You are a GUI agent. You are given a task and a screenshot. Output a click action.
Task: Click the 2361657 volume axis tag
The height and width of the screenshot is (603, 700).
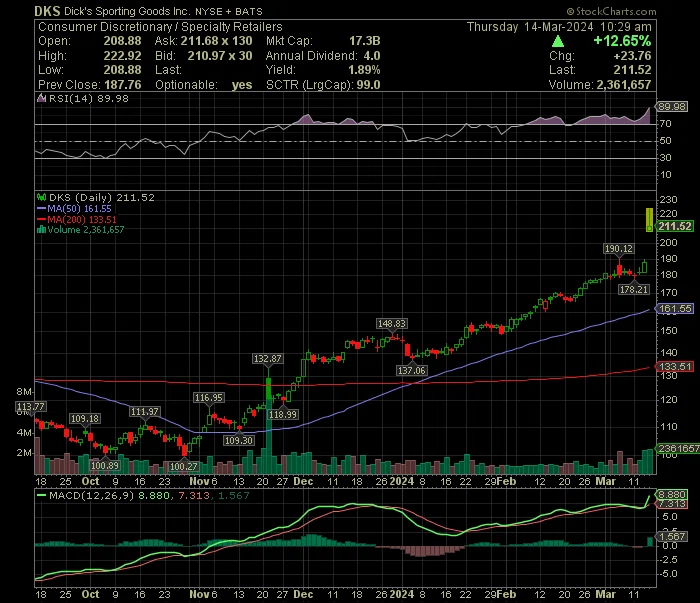[677, 448]
